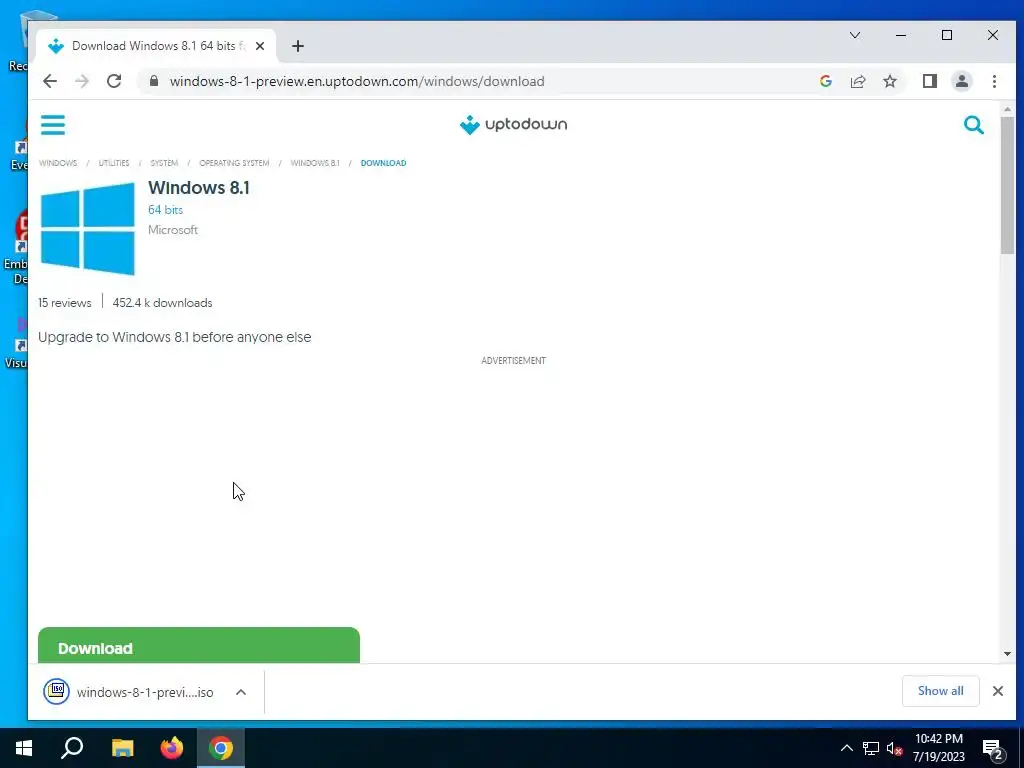Bookmark this tab with the star

pos(889,81)
